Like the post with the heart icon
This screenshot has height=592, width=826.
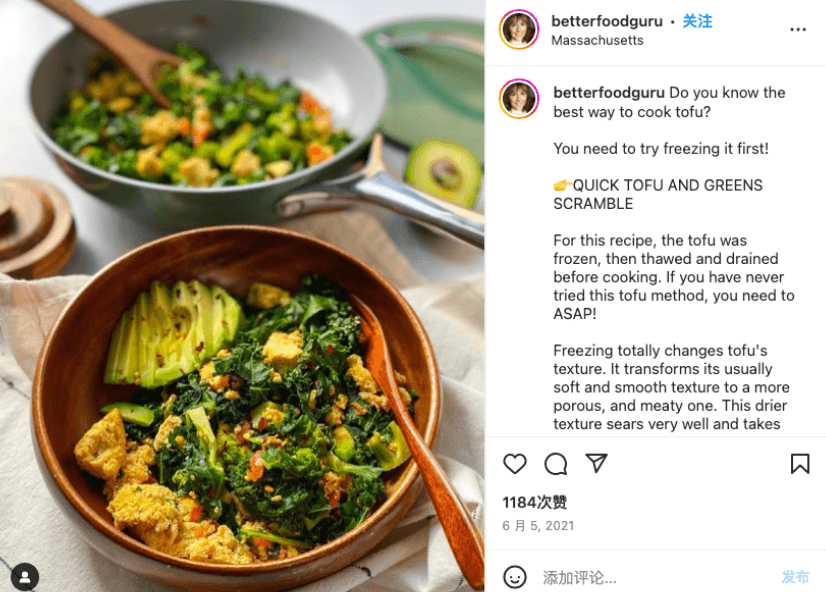(515, 463)
